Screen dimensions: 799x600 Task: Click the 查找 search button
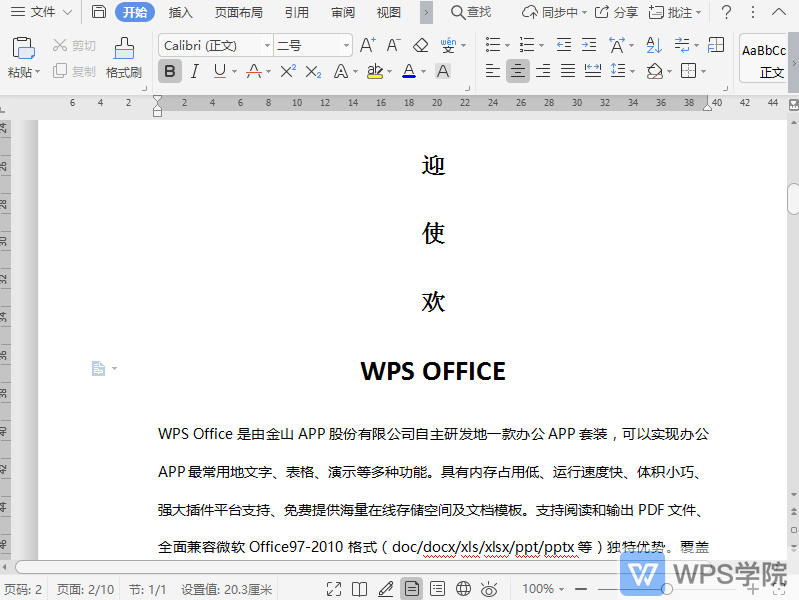pyautogui.click(x=470, y=12)
